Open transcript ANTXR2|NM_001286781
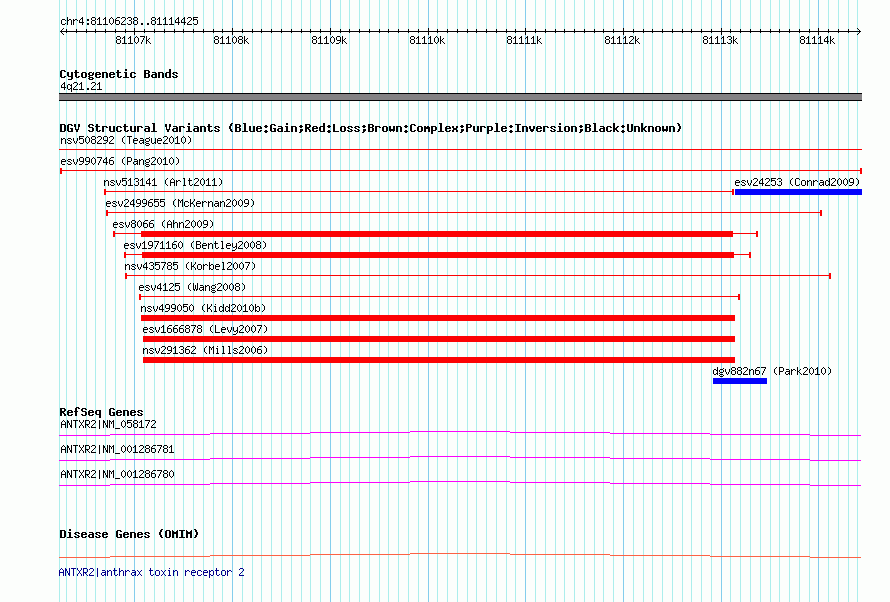Viewport: 890px width, 602px height. pyautogui.click(x=117, y=449)
